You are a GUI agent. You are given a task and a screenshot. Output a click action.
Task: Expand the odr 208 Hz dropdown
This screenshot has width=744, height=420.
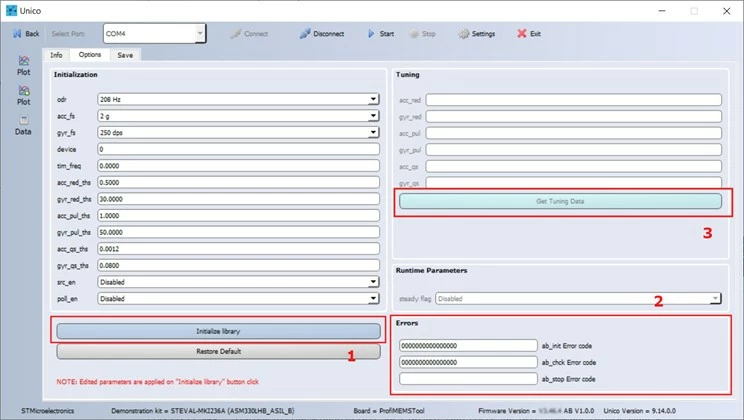(x=373, y=99)
